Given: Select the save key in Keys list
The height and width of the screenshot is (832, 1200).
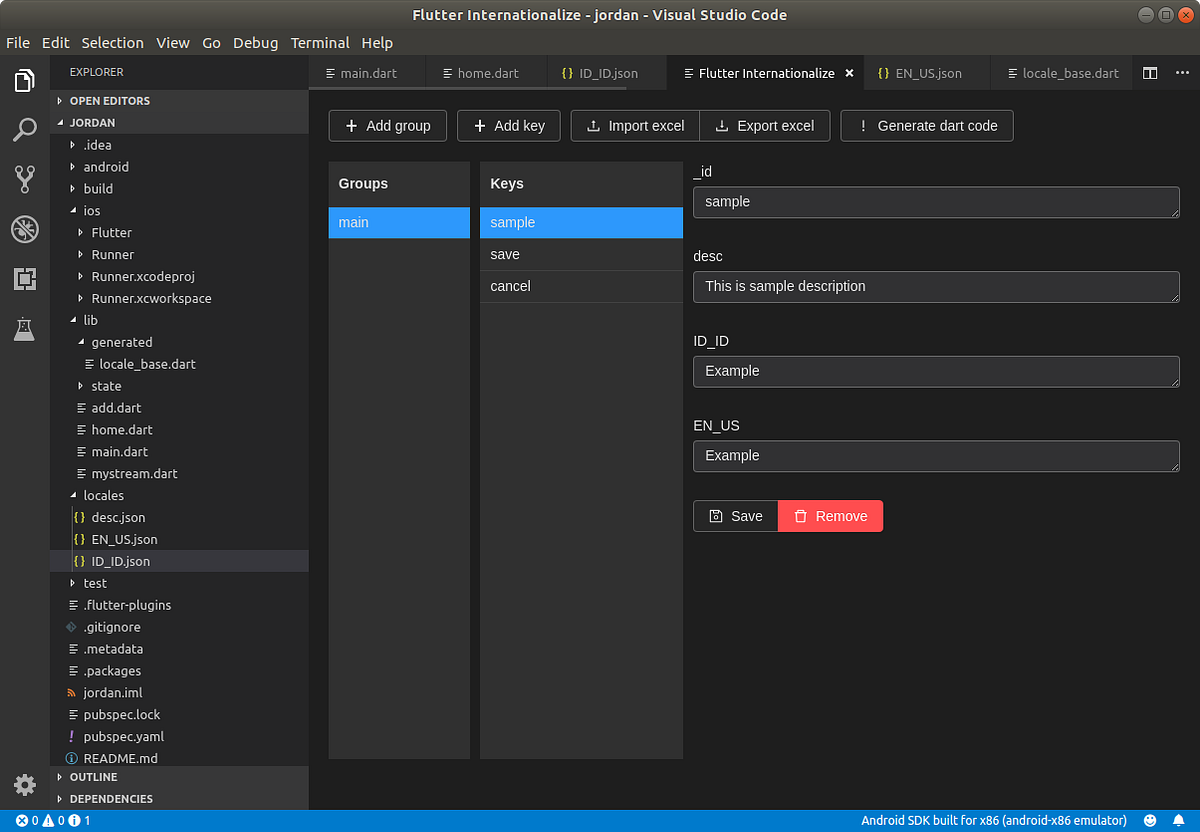Looking at the screenshot, I should [x=581, y=254].
